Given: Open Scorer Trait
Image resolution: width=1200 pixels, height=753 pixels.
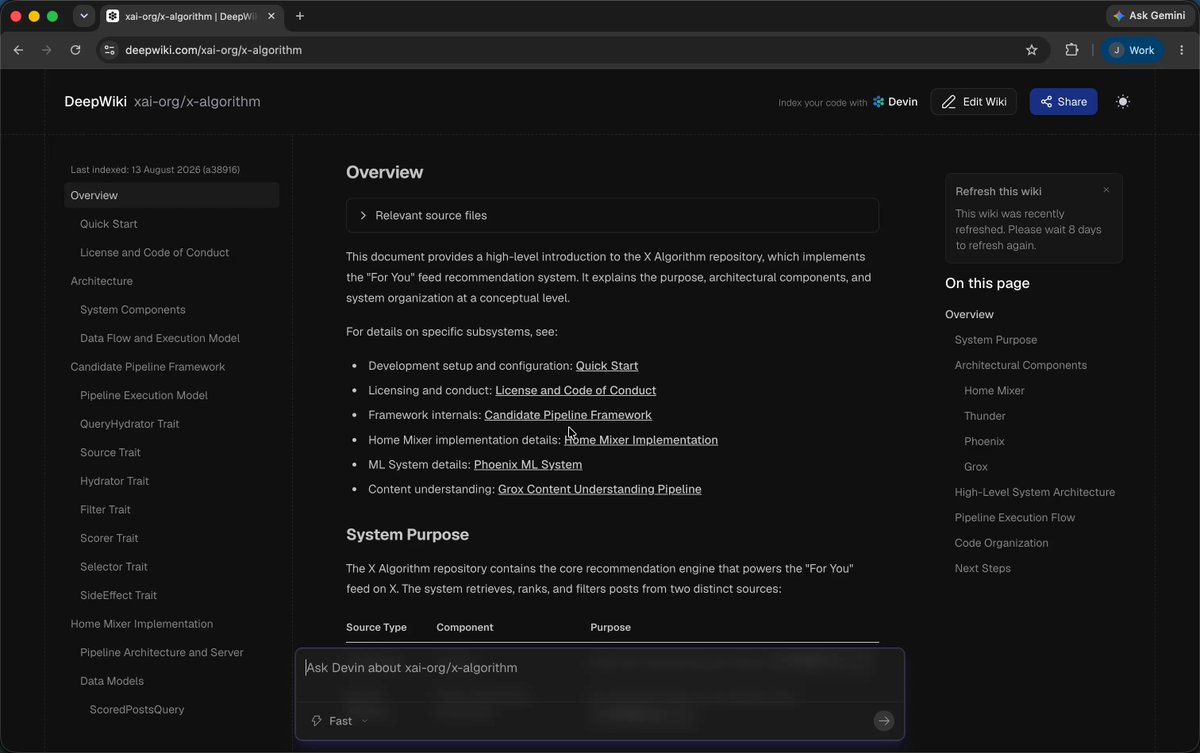Looking at the screenshot, I should point(109,538).
